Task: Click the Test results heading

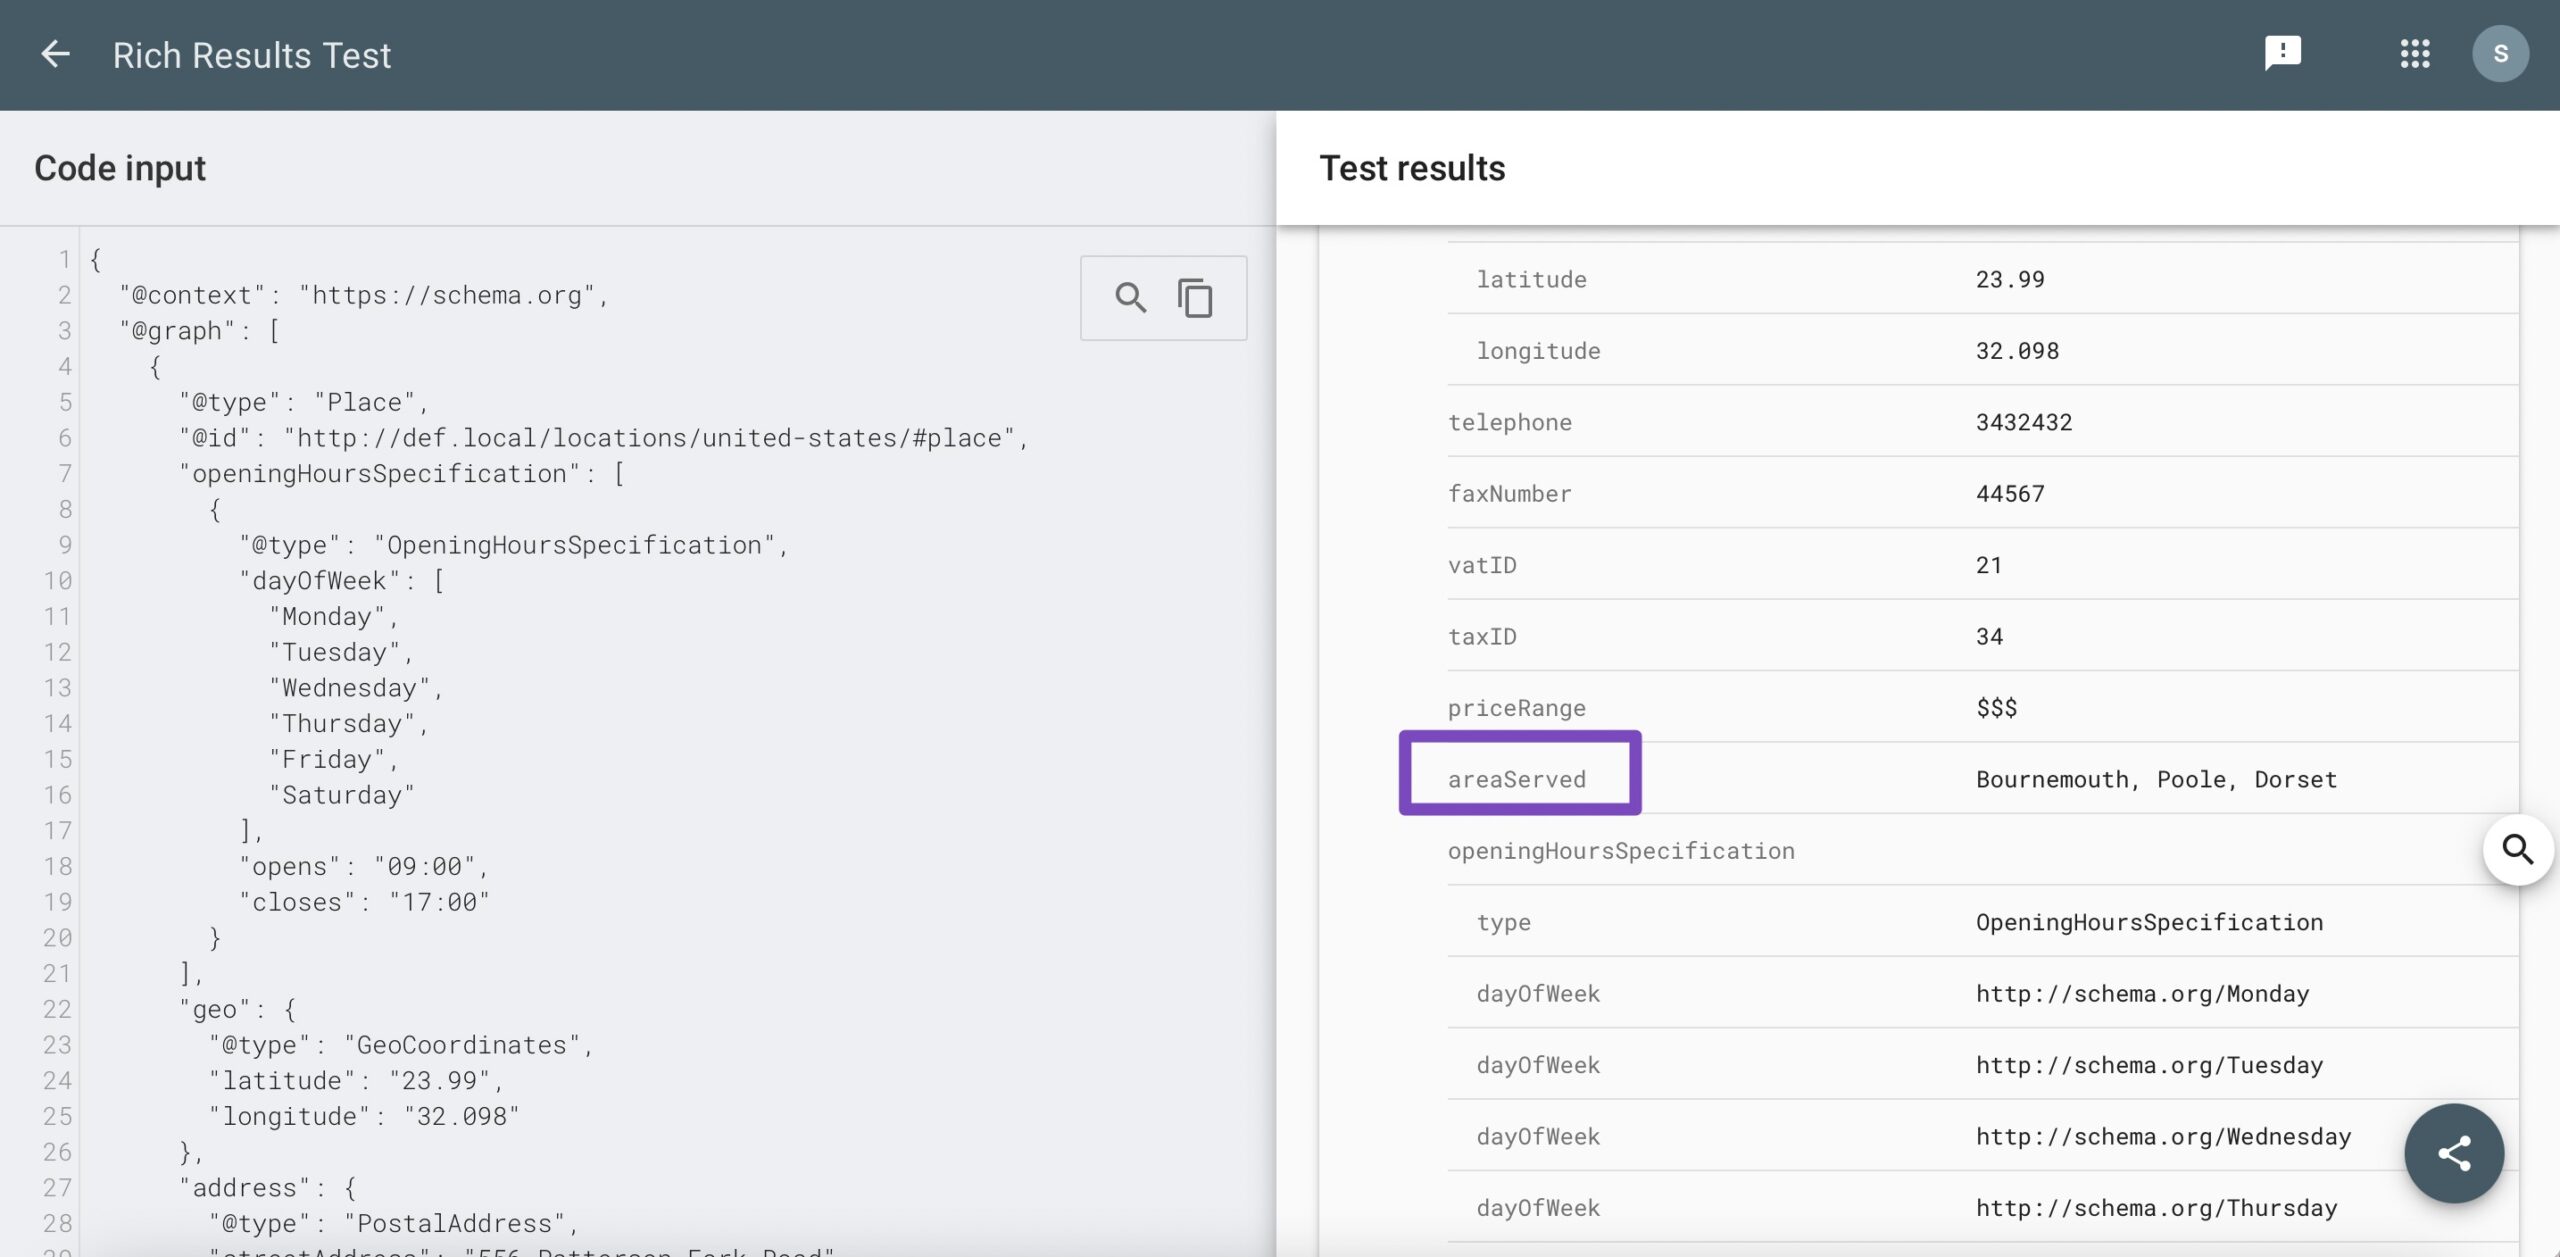Action: tap(1412, 168)
